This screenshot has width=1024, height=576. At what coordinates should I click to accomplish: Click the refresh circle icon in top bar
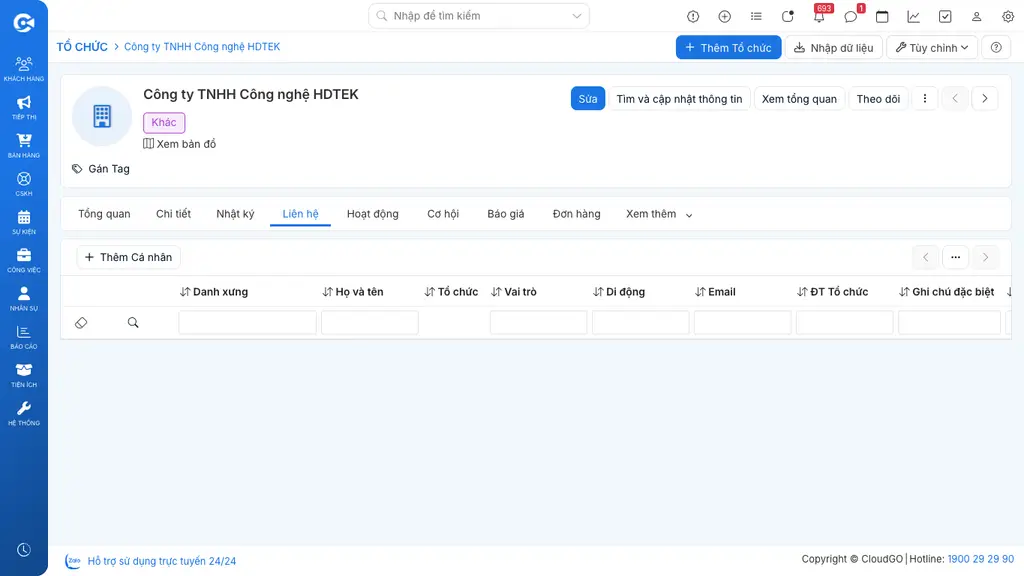click(x=788, y=16)
